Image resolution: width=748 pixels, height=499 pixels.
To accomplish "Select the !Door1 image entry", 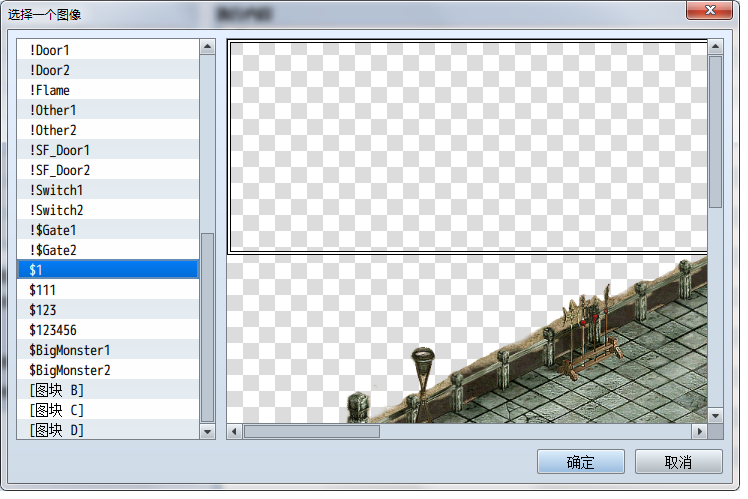I will tap(108, 50).
